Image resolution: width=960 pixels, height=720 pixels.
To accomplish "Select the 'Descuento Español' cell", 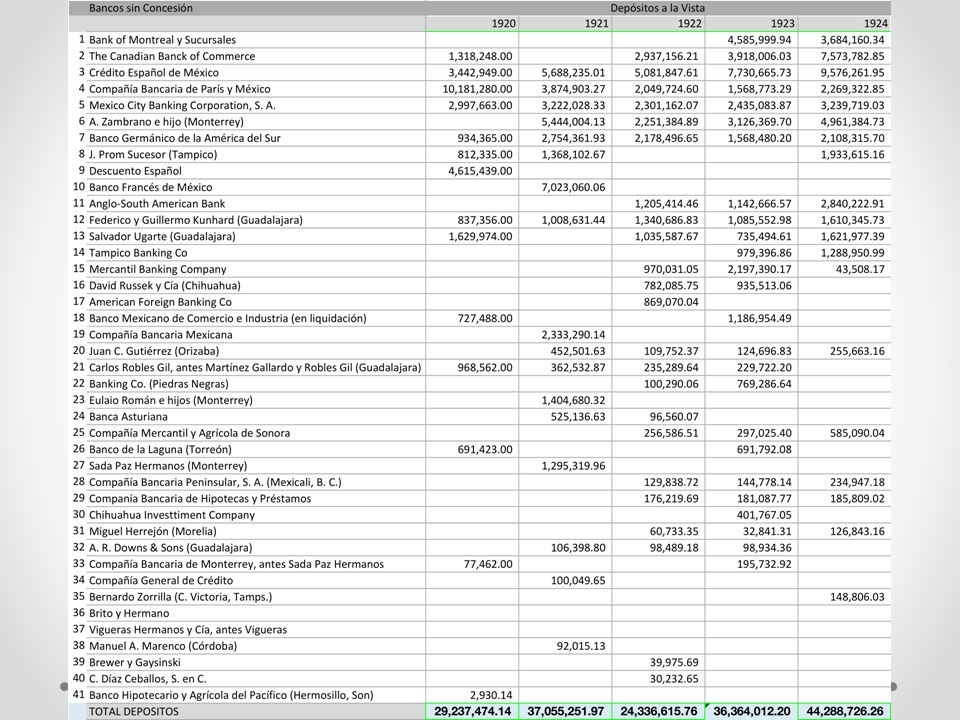I will (256, 171).
